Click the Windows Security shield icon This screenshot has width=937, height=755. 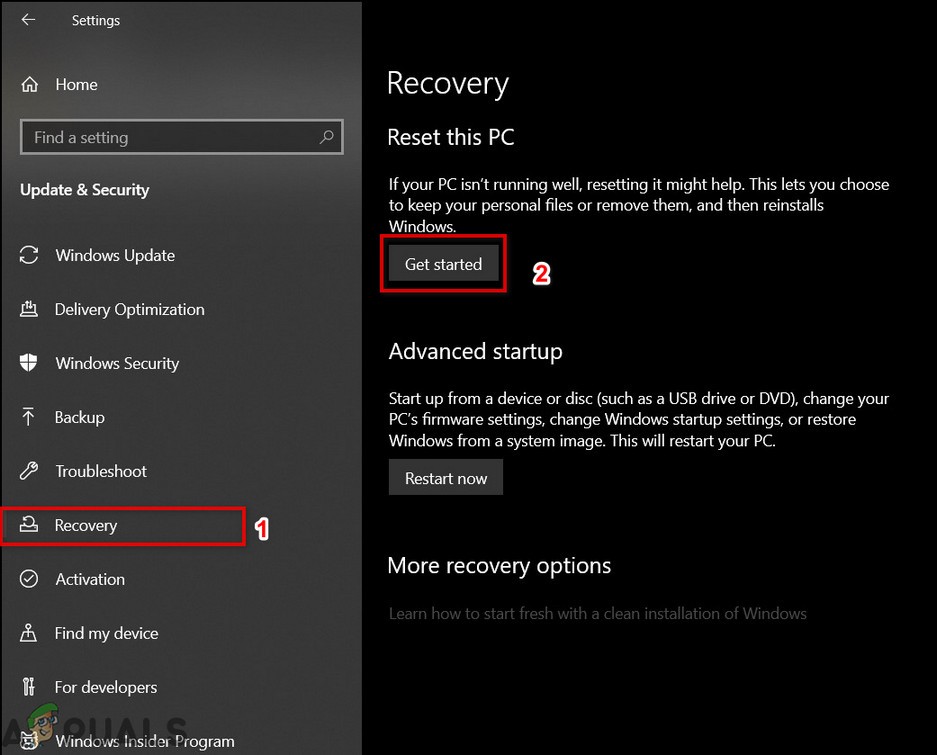[29, 363]
